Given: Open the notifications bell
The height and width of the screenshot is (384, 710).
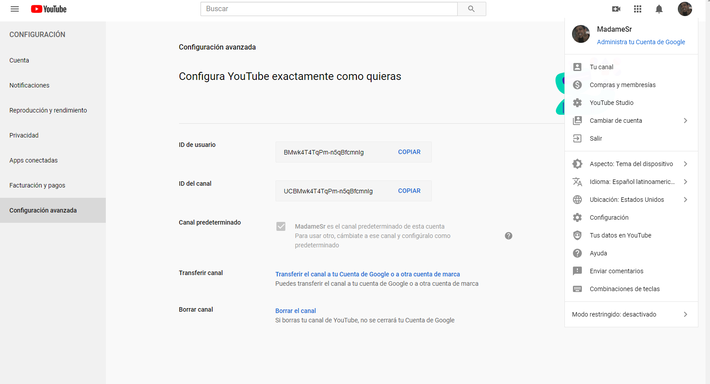Looking at the screenshot, I should pyautogui.click(x=659, y=9).
